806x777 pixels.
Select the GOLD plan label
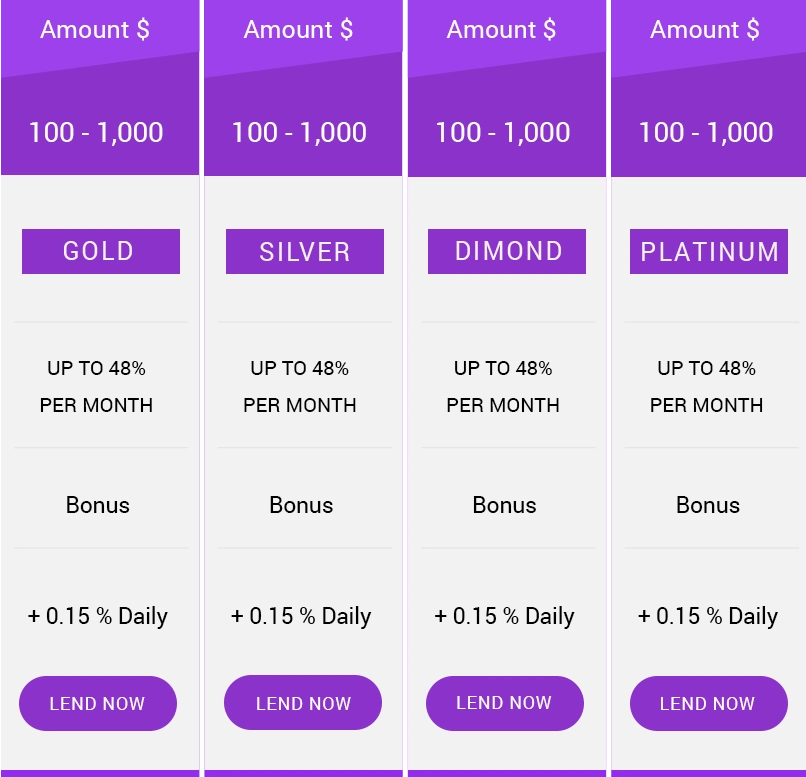(100, 251)
